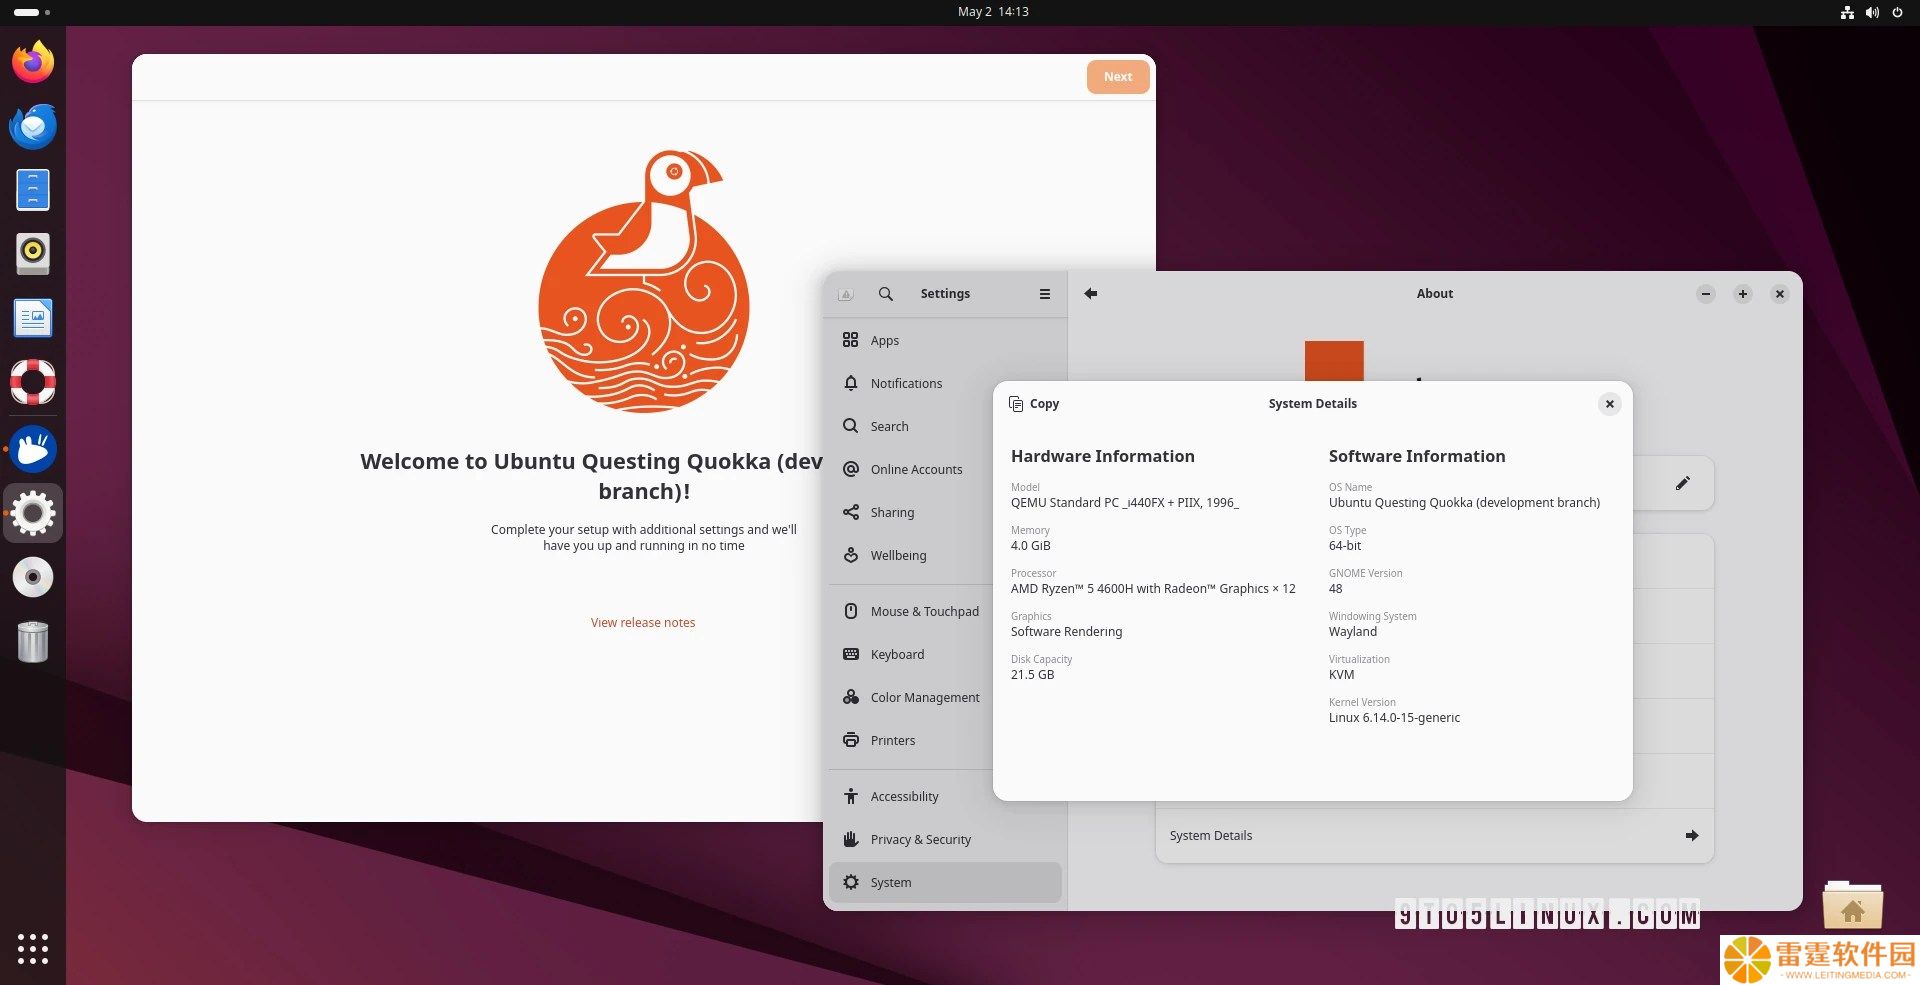The image size is (1920, 985).
Task: Click the volume icon in top bar
Action: coord(1872,12)
